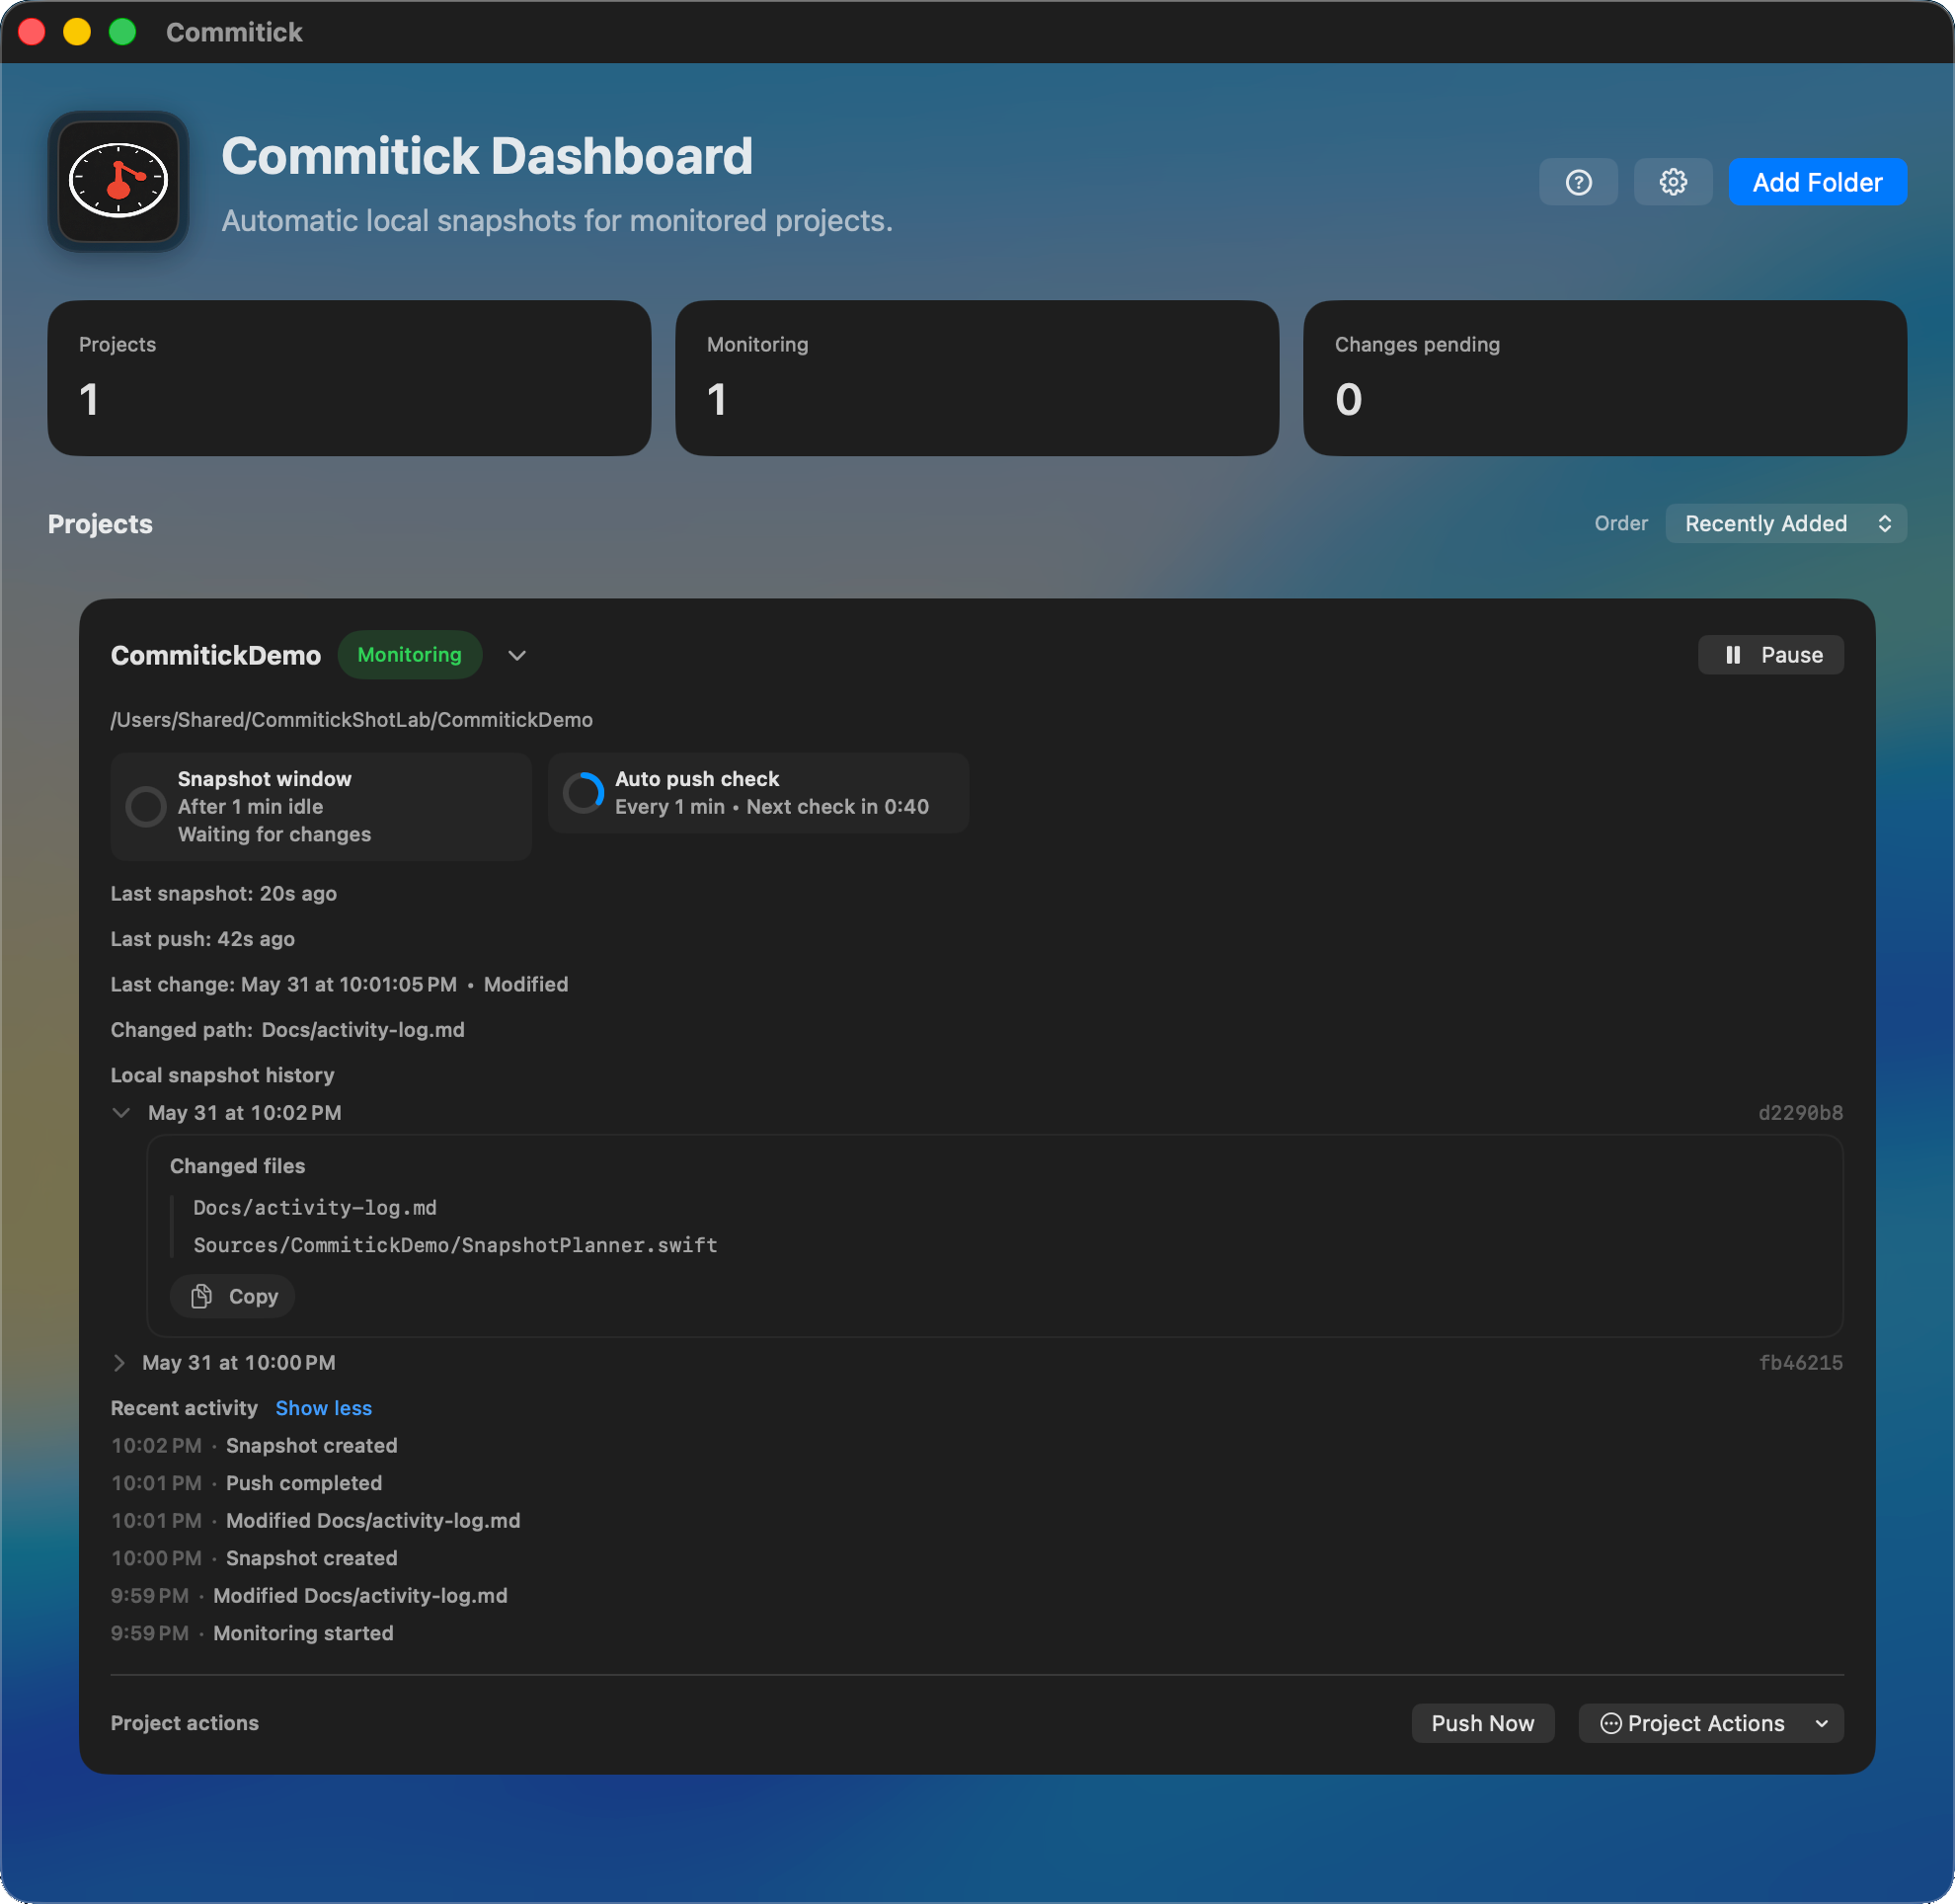The height and width of the screenshot is (1904, 1955).
Task: Toggle the chevron next to Monitoring badge
Action: point(517,656)
